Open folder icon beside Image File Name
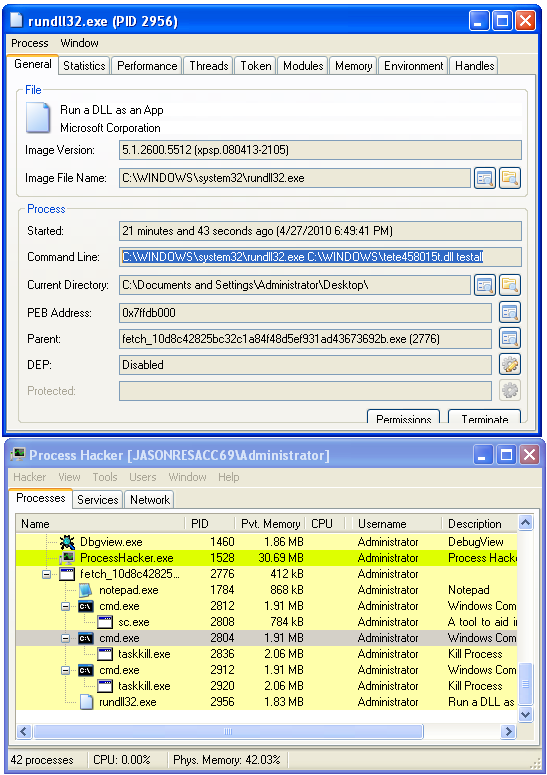Screen dimensions: 547x775 coord(509,178)
